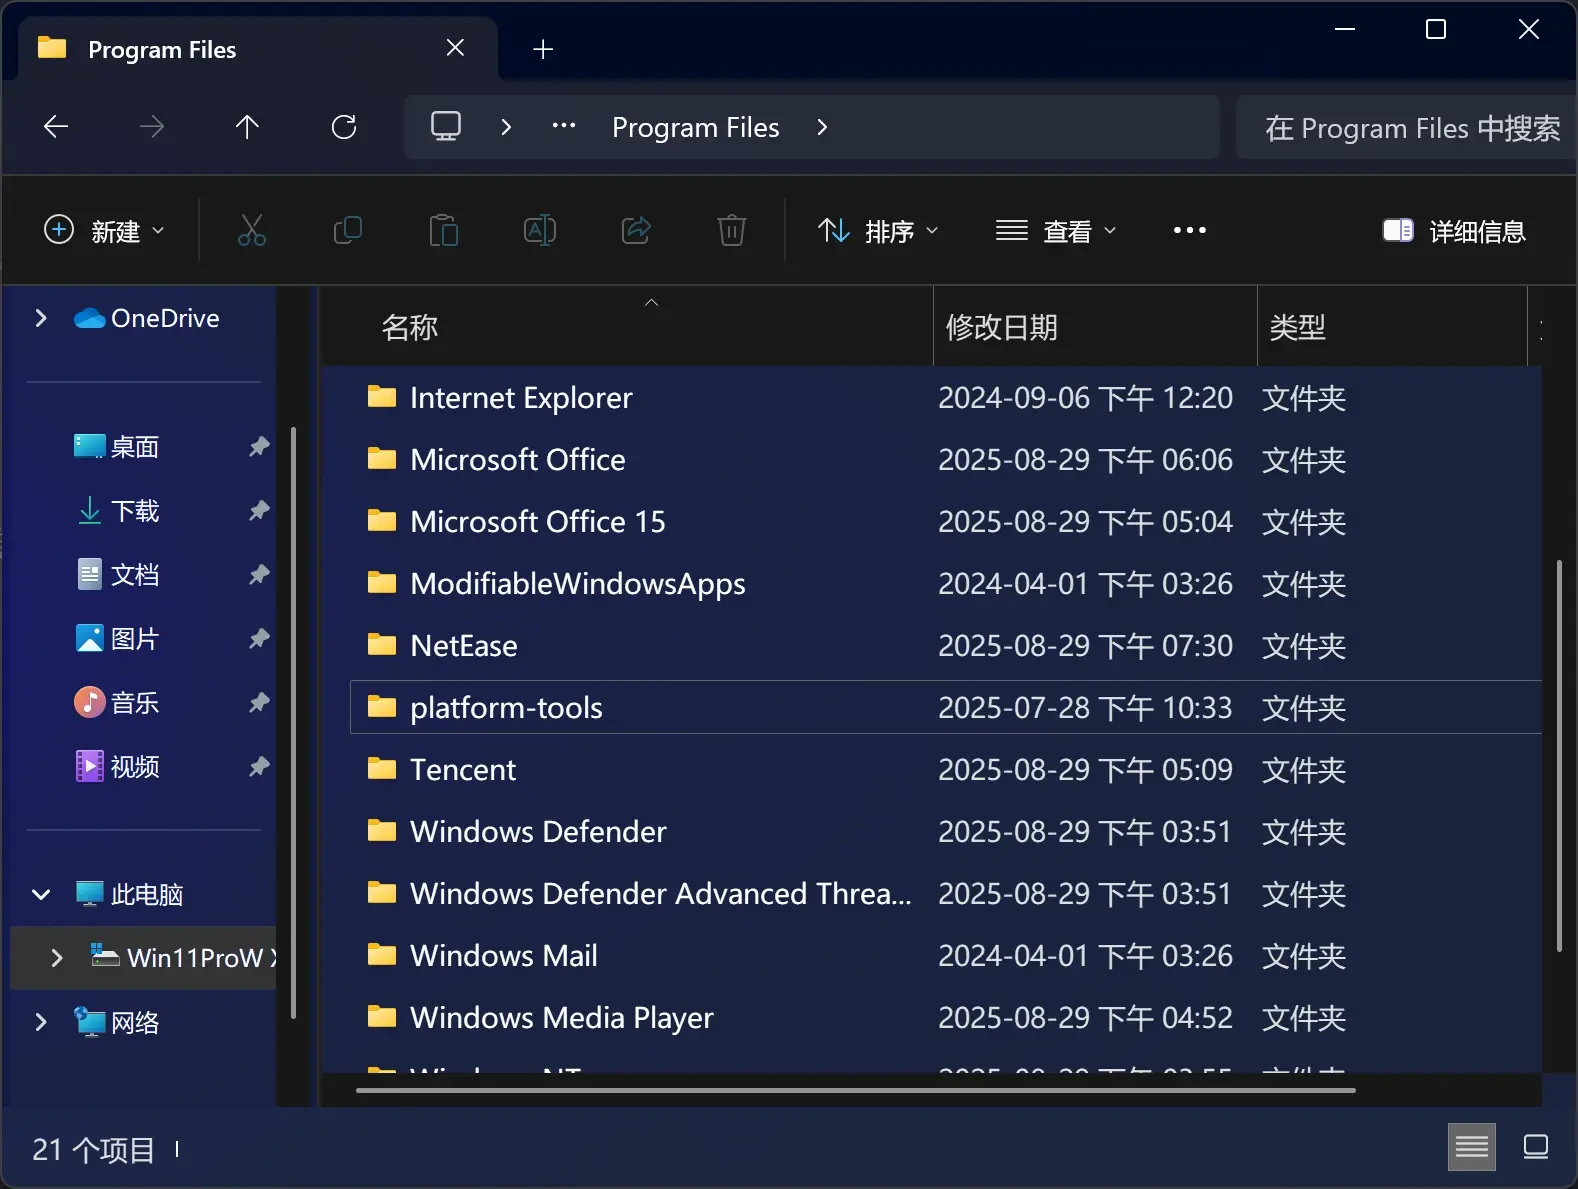Open 桌面 in the navigation pane
Screen dimensions: 1578x1189
click(135, 446)
